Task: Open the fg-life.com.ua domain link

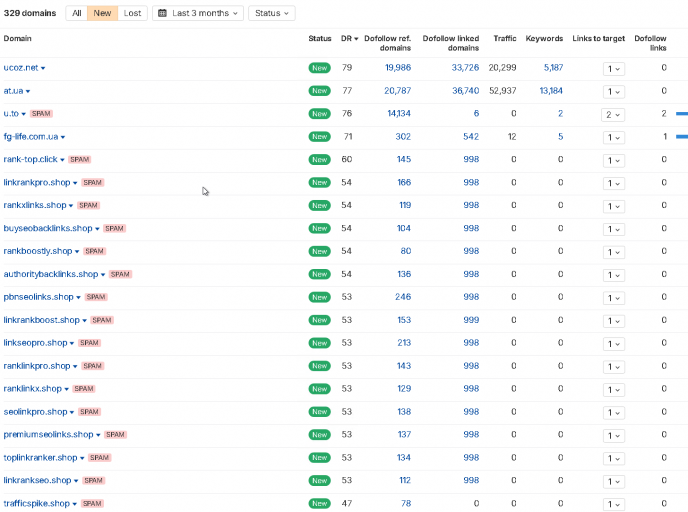Action: tap(31, 136)
